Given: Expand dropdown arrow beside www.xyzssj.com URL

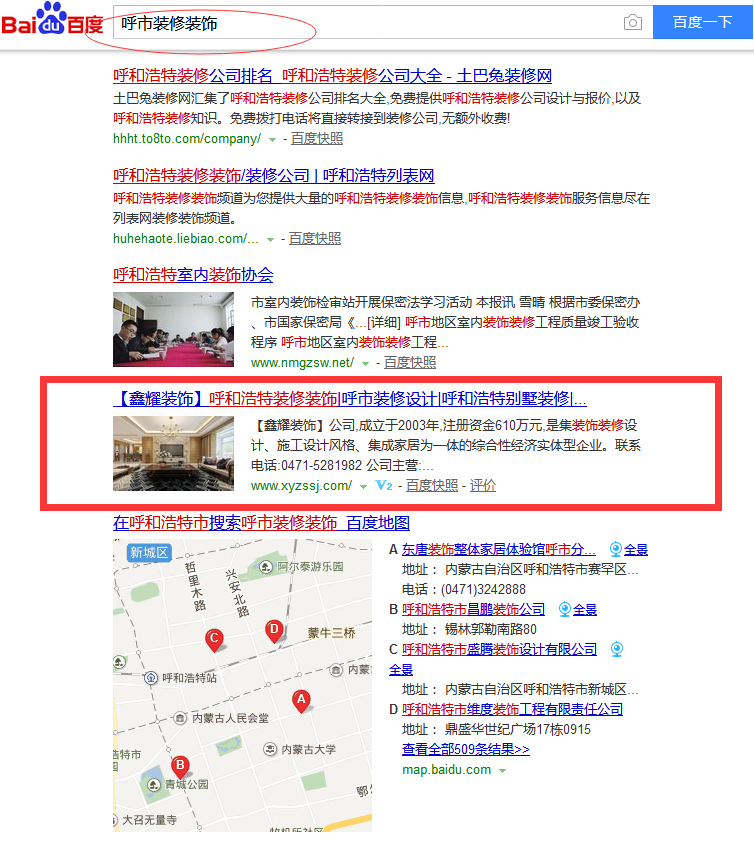Looking at the screenshot, I should (x=364, y=487).
